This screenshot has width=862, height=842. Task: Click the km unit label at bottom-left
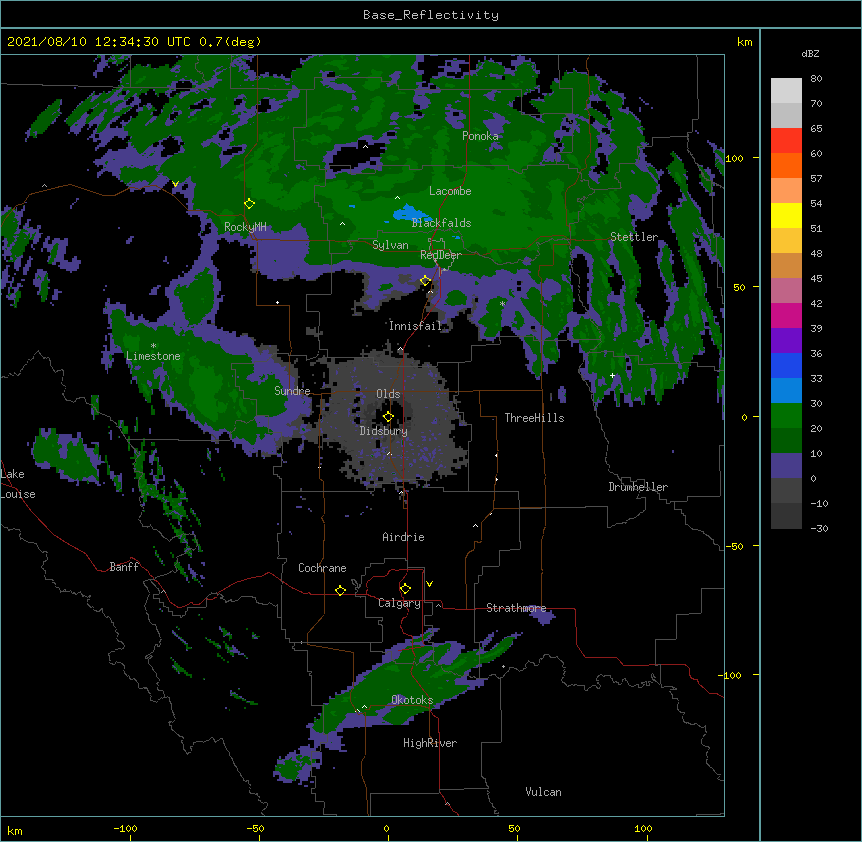[x=15, y=831]
